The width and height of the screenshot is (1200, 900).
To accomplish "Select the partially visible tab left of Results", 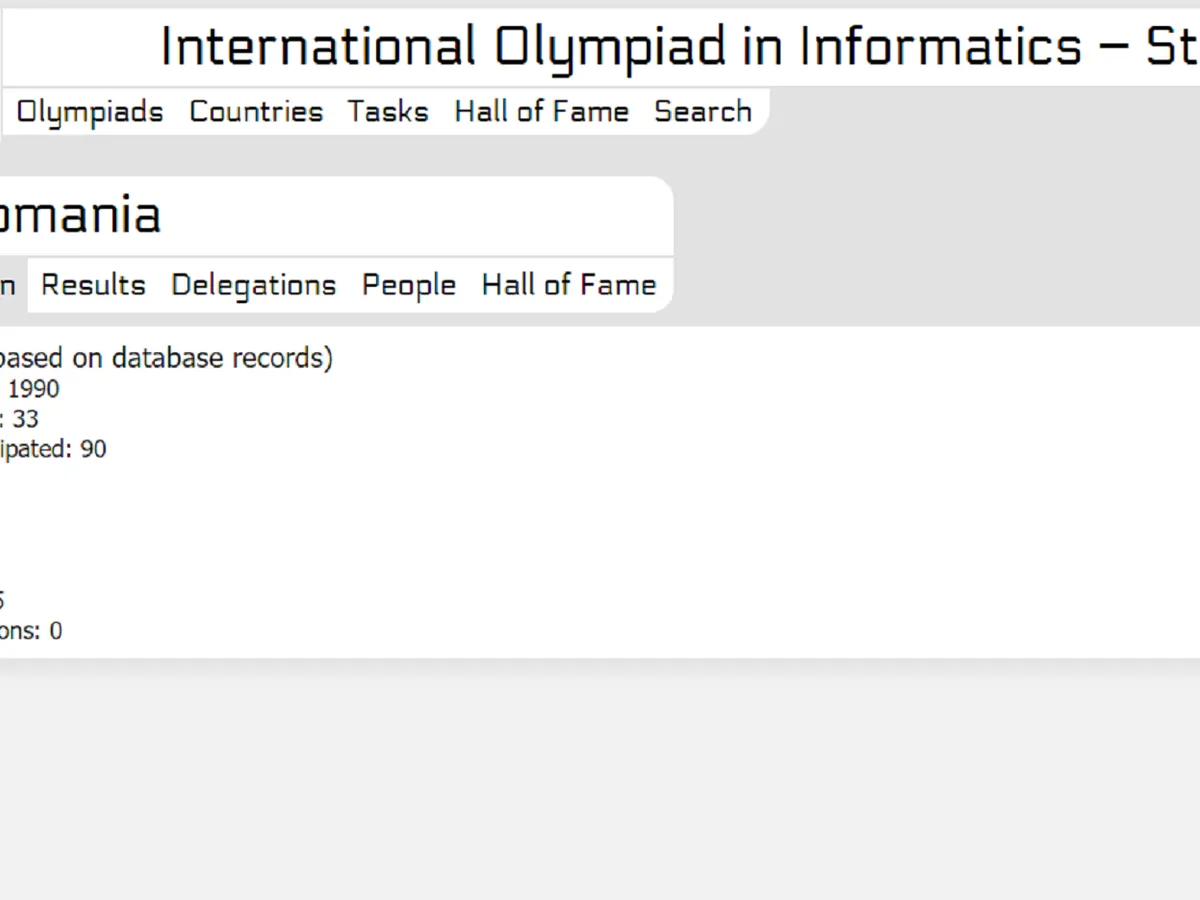I will pos(8,286).
